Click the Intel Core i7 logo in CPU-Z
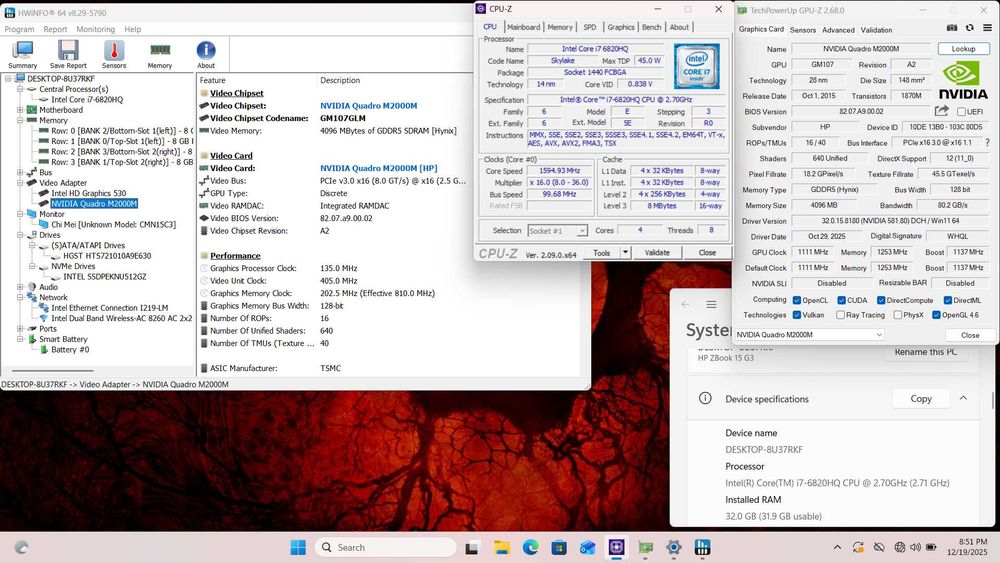Image resolution: width=1000 pixels, height=563 pixels. 696,66
